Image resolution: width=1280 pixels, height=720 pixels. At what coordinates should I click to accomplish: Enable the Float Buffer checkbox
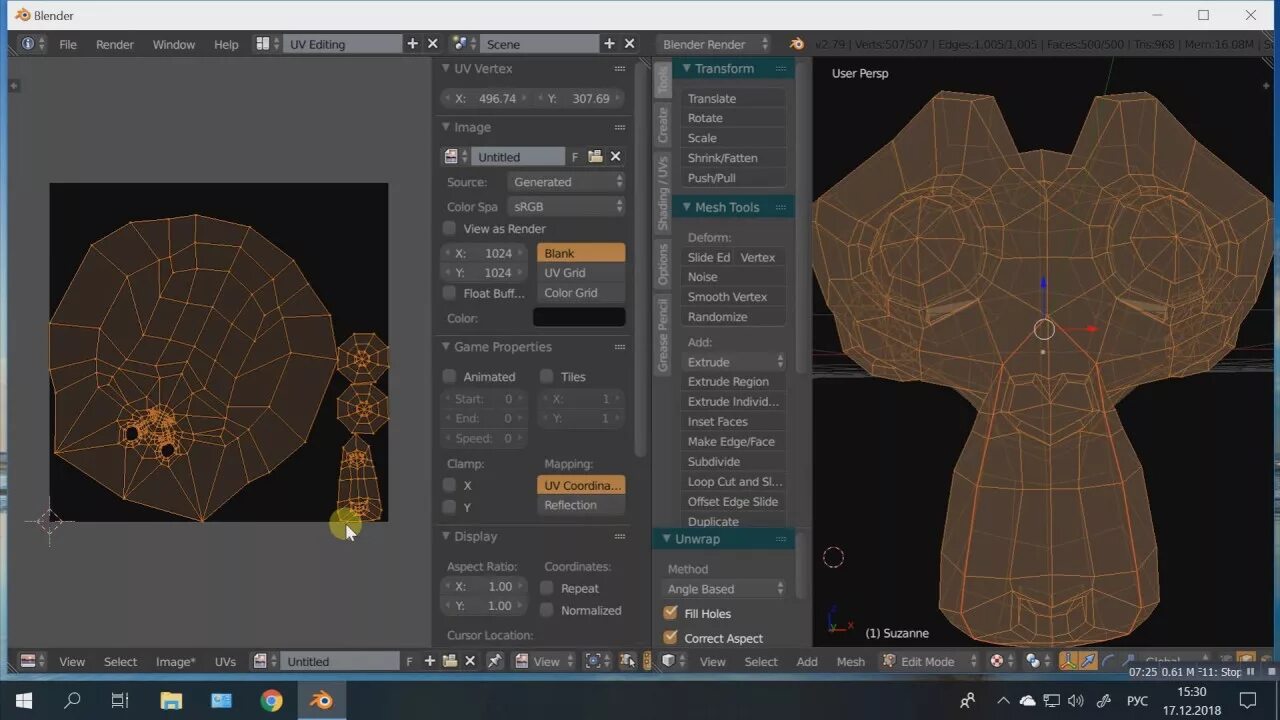(x=450, y=293)
